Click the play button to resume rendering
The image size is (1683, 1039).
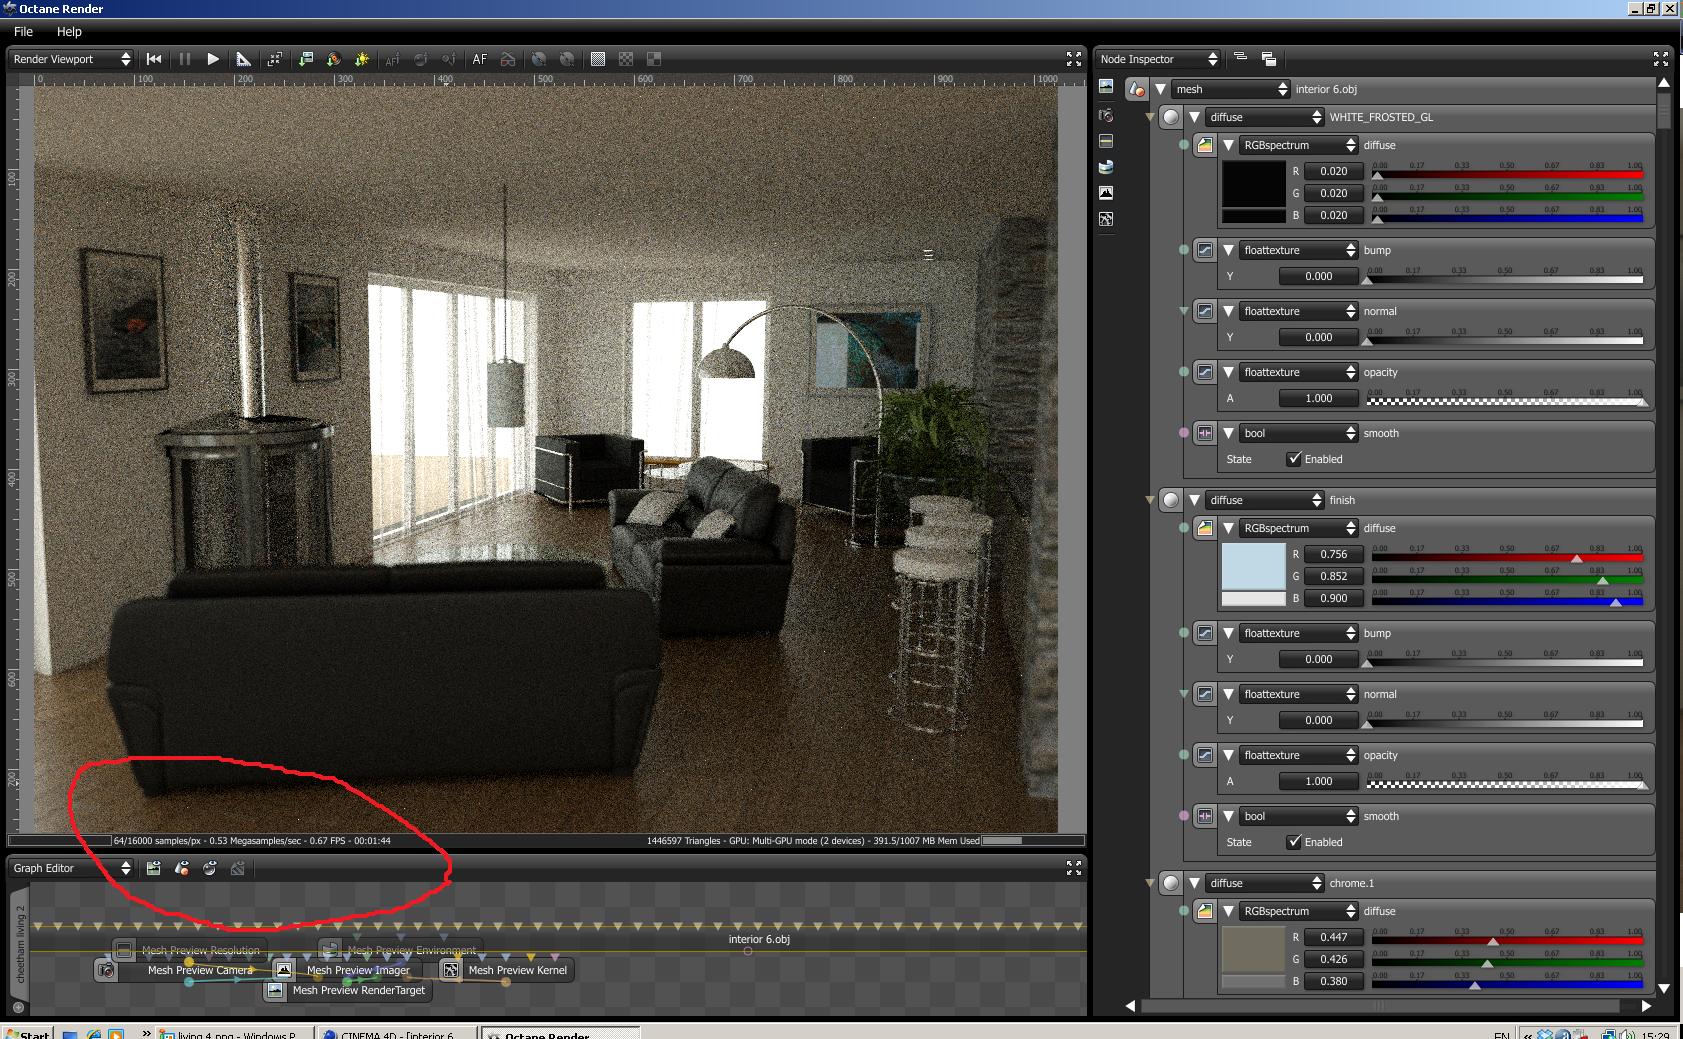[x=213, y=59]
